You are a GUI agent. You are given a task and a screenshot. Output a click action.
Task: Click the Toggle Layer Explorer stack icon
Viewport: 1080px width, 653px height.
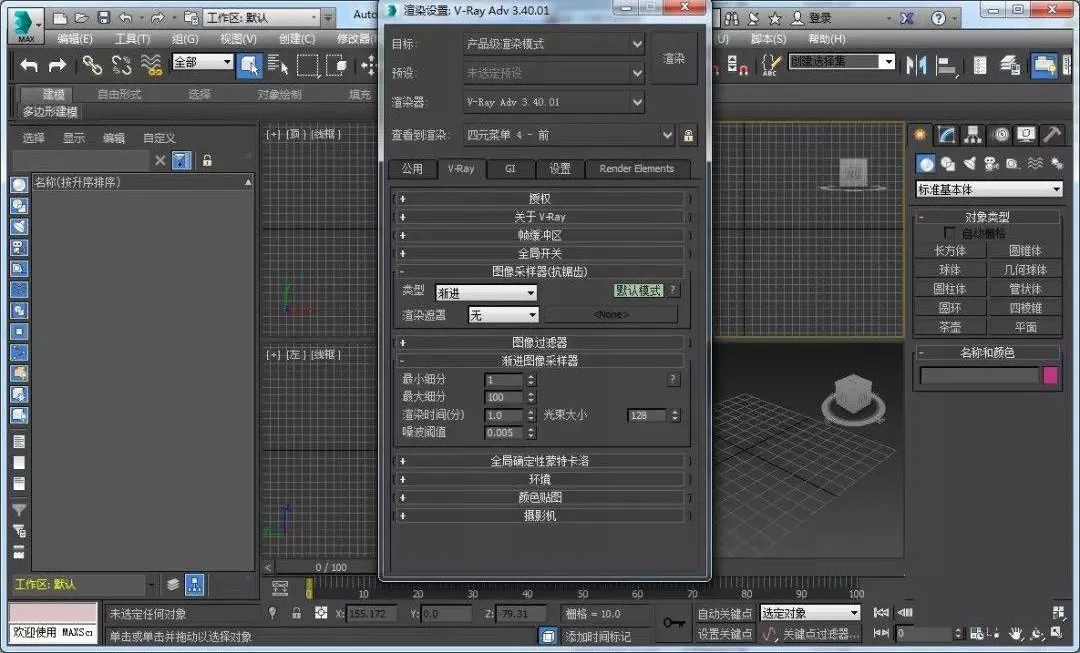tap(1010, 65)
